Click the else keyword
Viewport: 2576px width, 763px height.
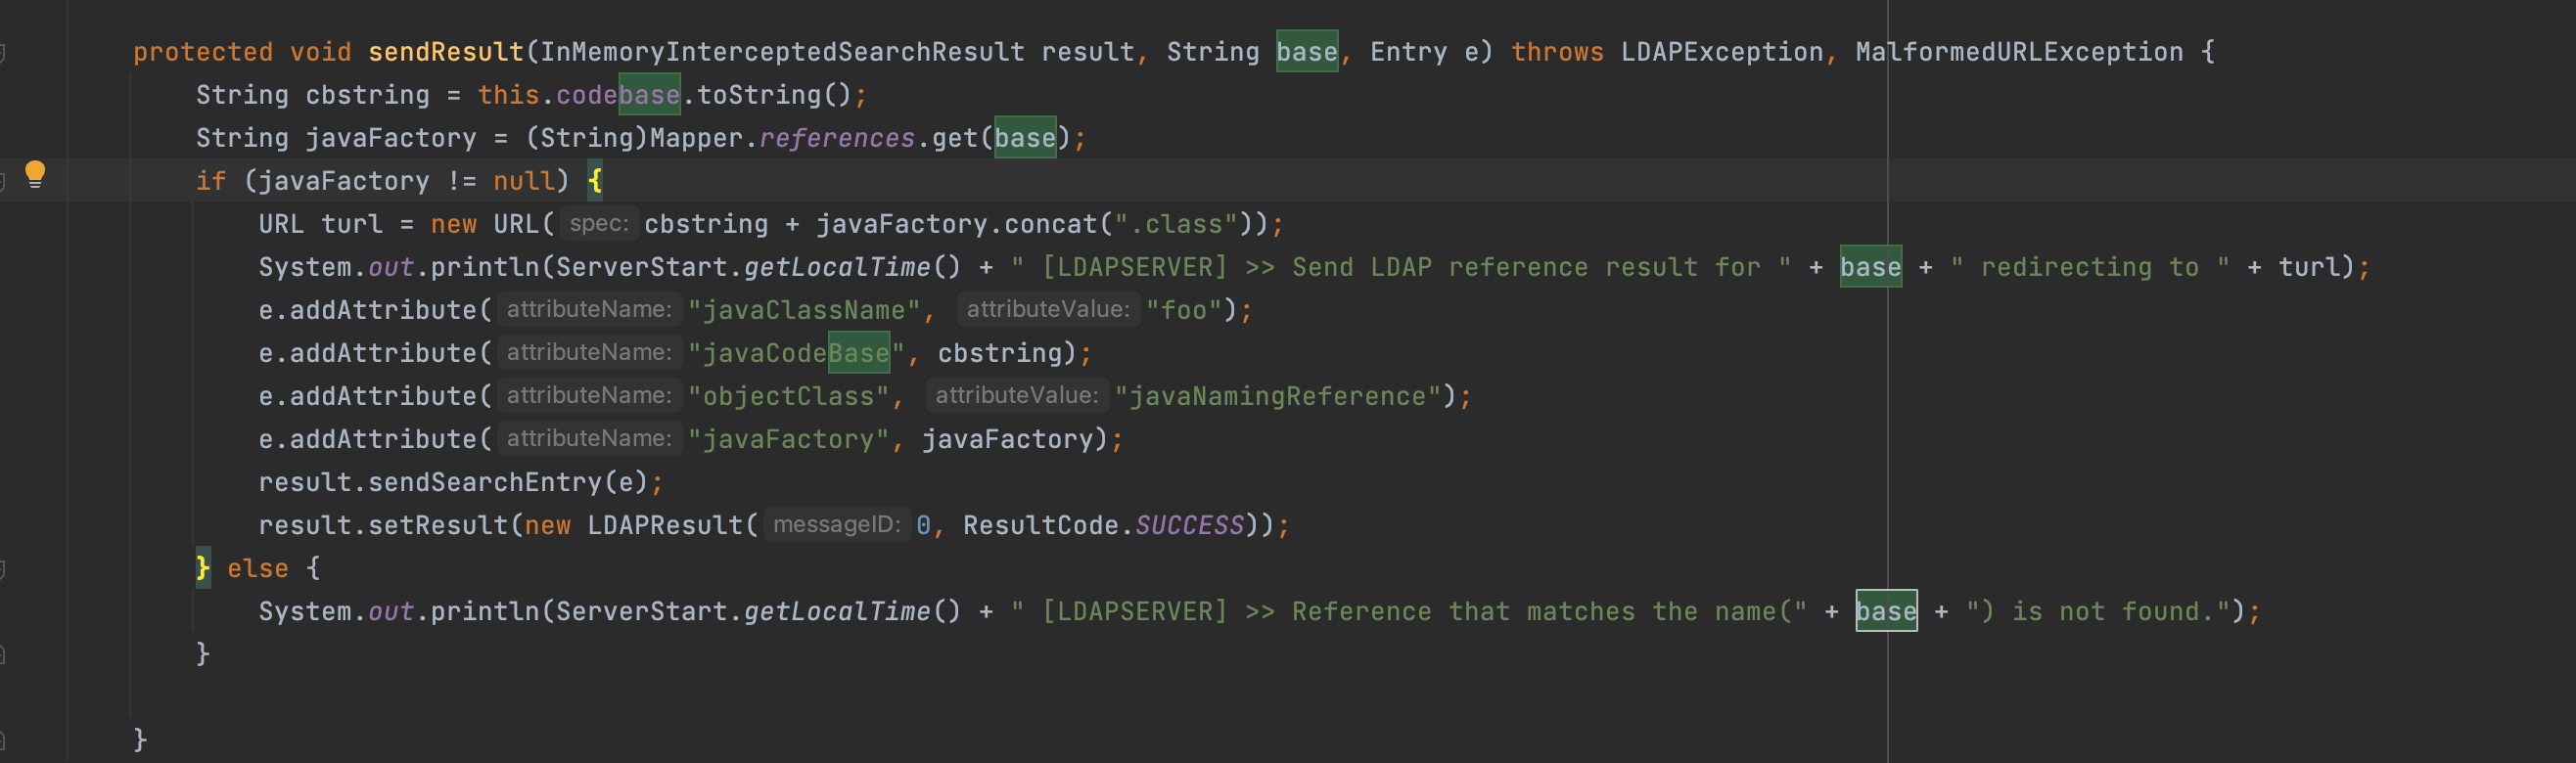click(258, 568)
